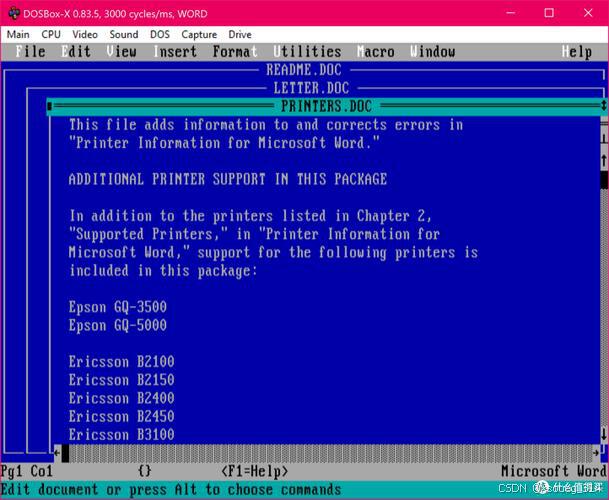Close the DOSBox-X window
The width and height of the screenshot is (609, 500).
pos(588,13)
